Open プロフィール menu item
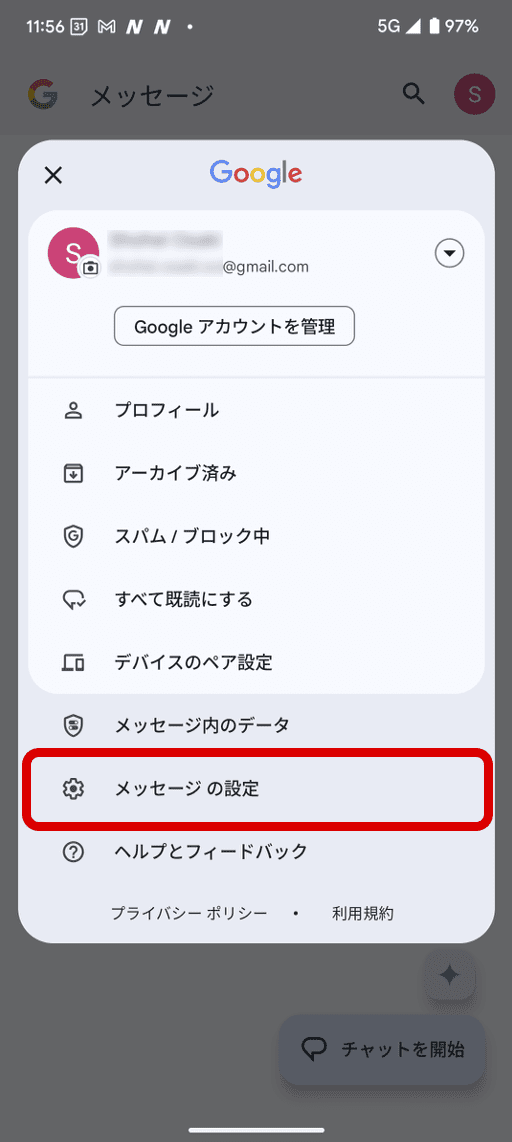 click(256, 410)
